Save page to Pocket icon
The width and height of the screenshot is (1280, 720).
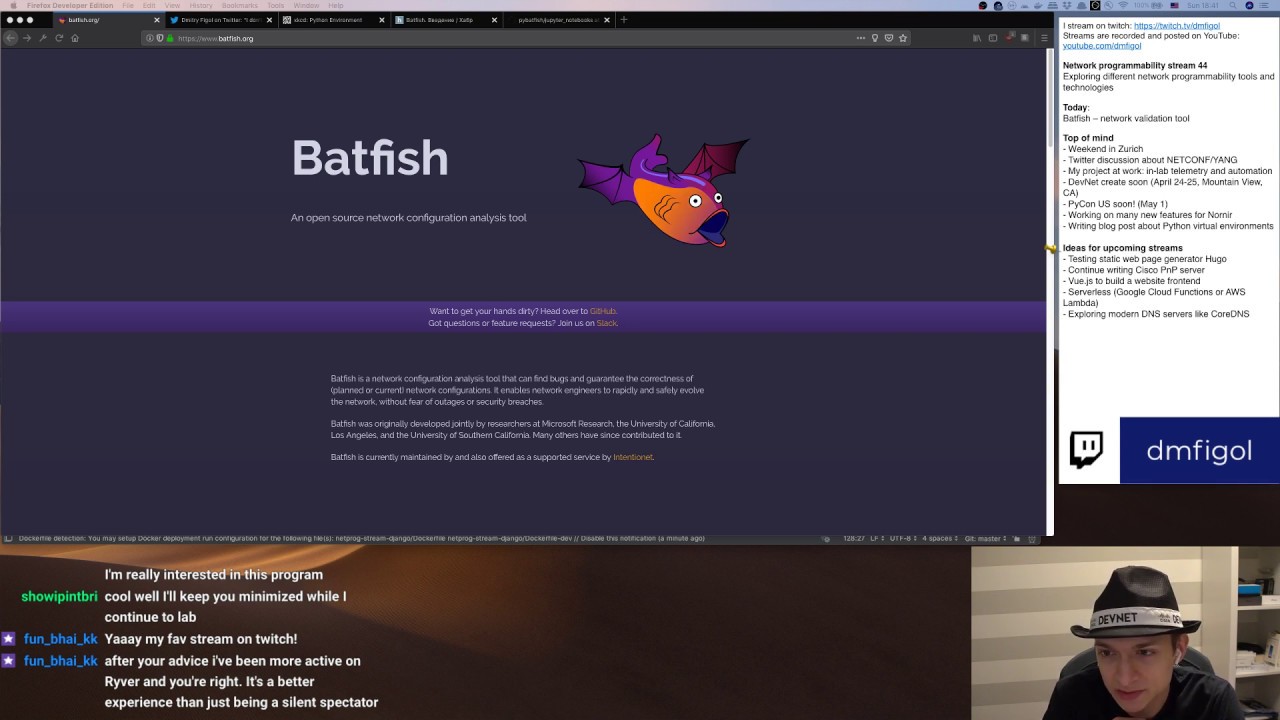(889, 38)
